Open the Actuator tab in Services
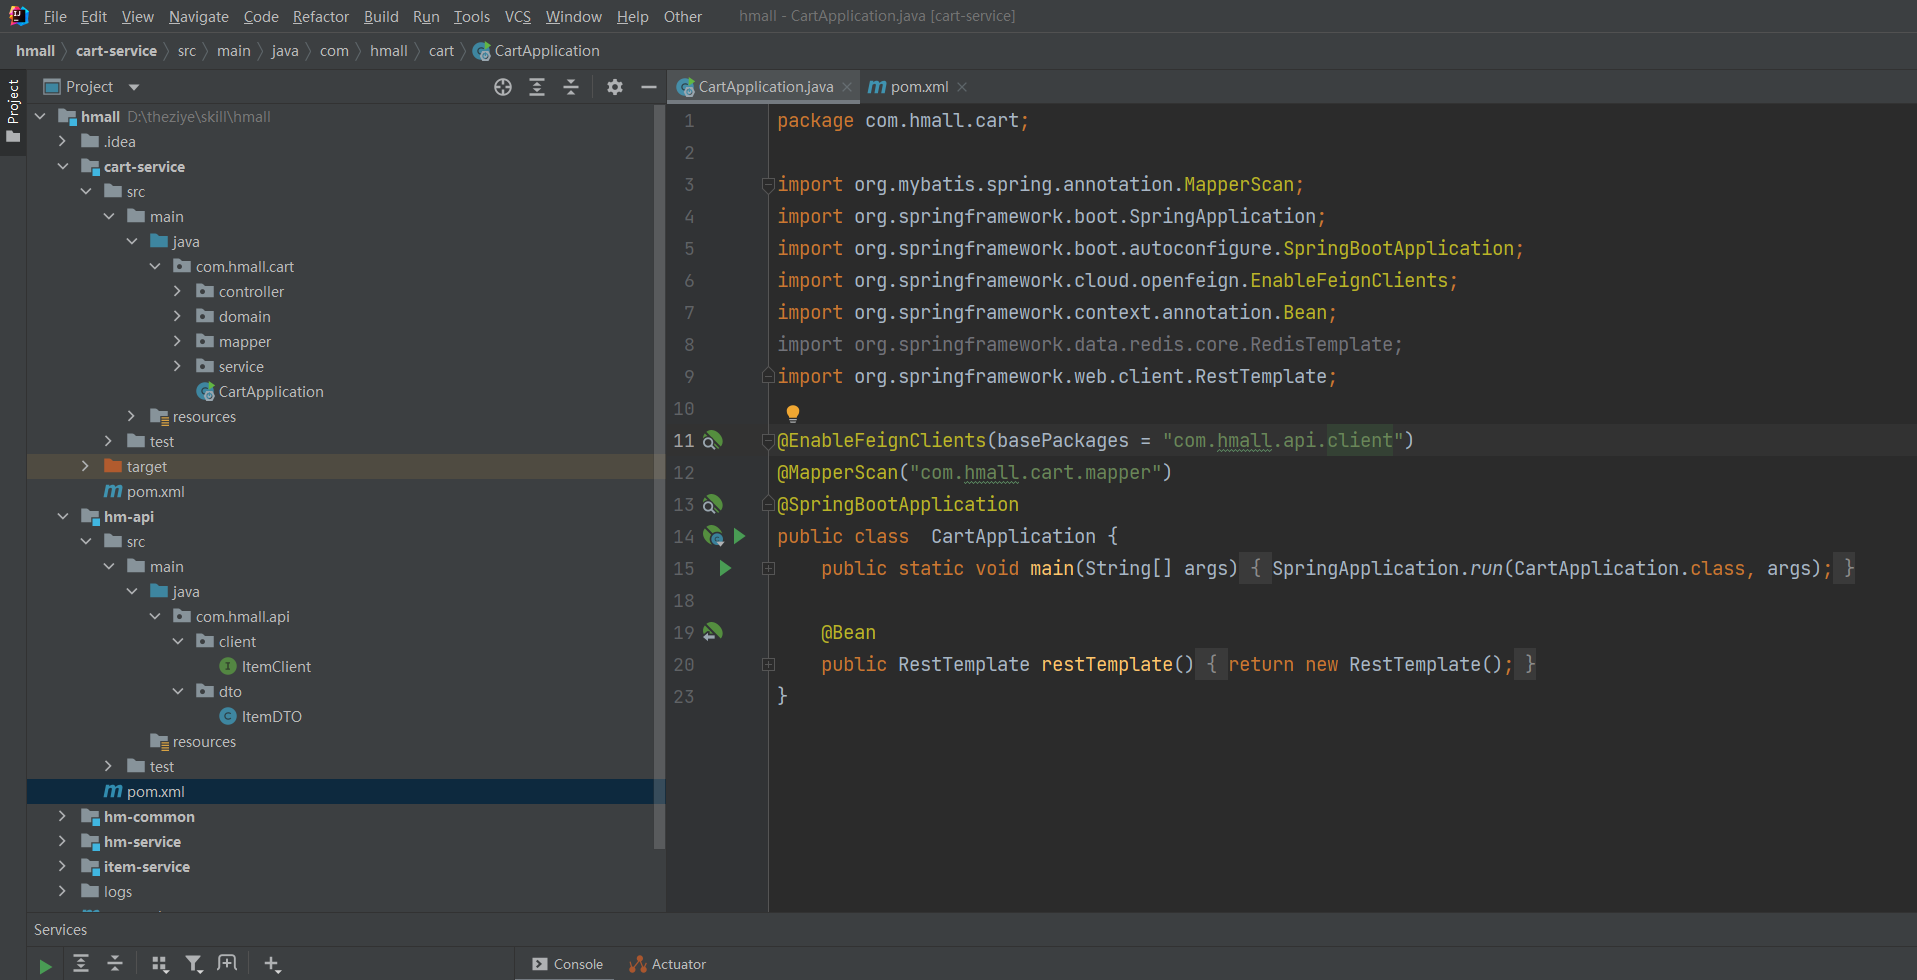Screen dimensions: 1917x980 click(x=667, y=964)
